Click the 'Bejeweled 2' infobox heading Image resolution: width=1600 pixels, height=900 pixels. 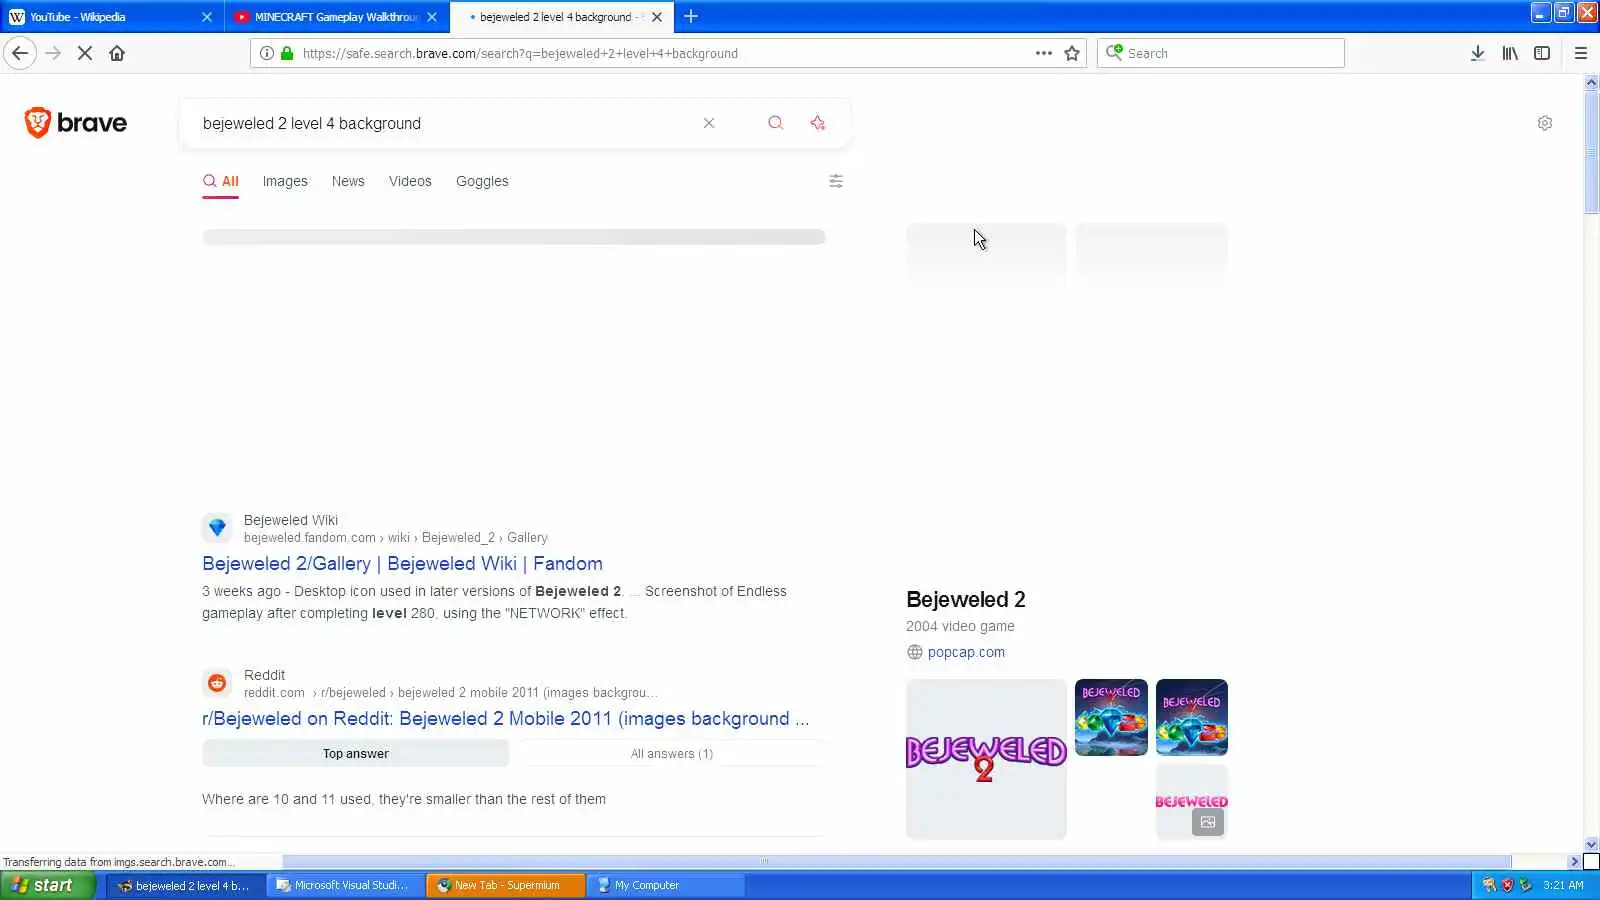click(966, 599)
